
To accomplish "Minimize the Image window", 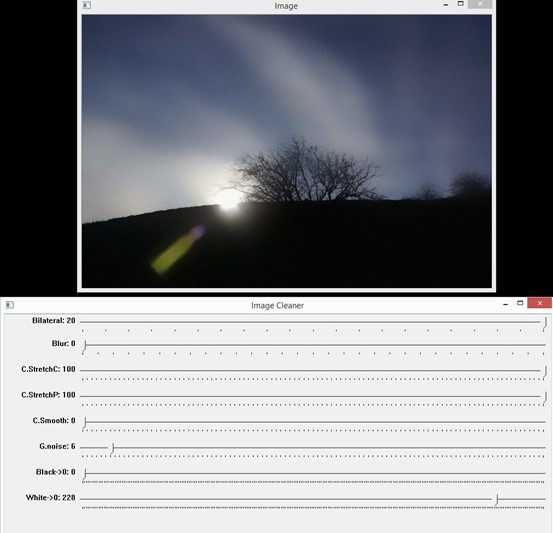I will point(446,5).
